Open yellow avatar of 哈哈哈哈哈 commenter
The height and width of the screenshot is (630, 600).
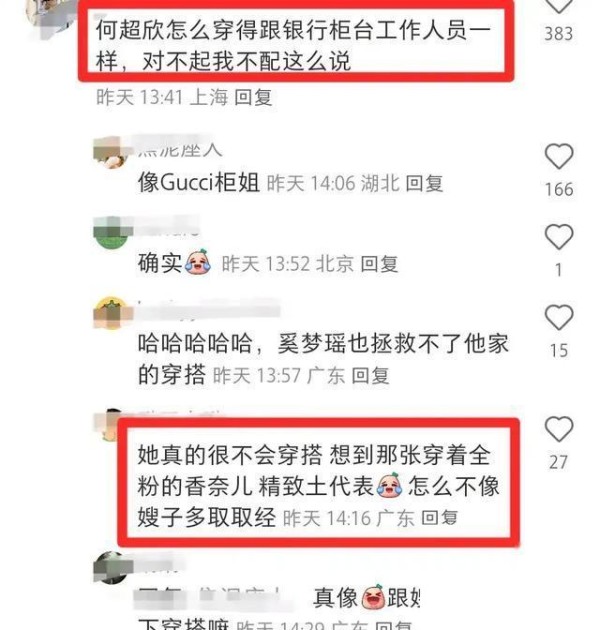112,313
